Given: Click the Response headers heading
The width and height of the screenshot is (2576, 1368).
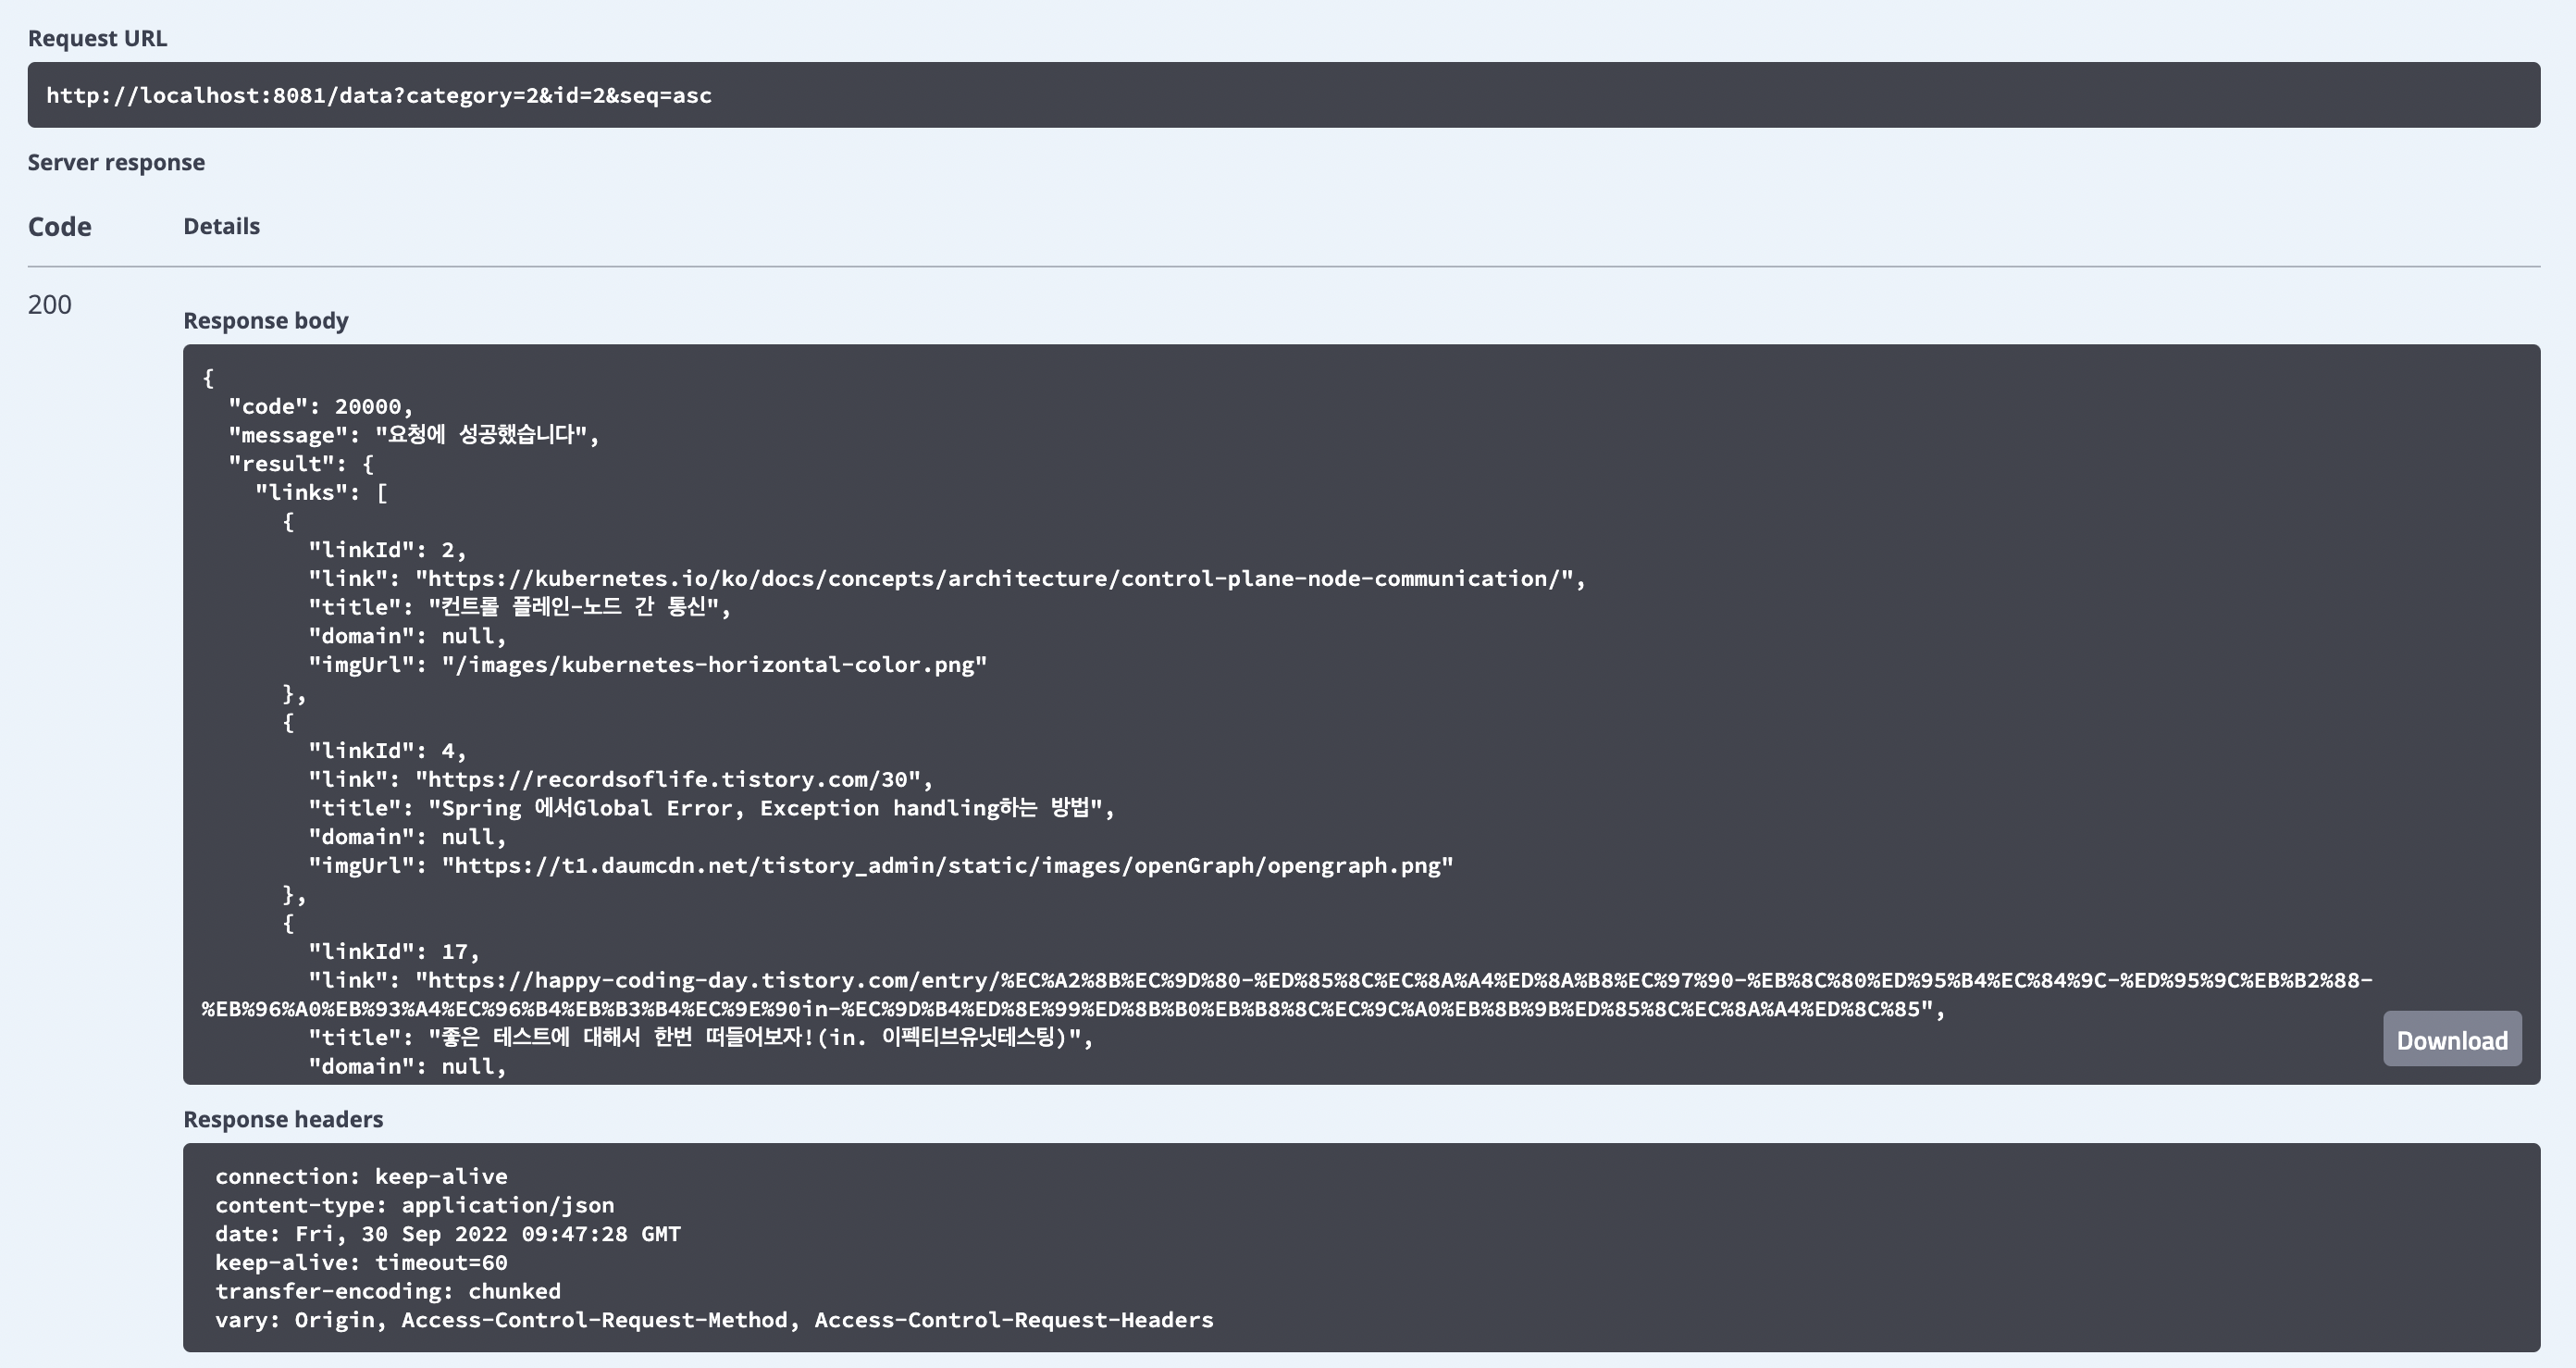Looking at the screenshot, I should pos(283,1120).
